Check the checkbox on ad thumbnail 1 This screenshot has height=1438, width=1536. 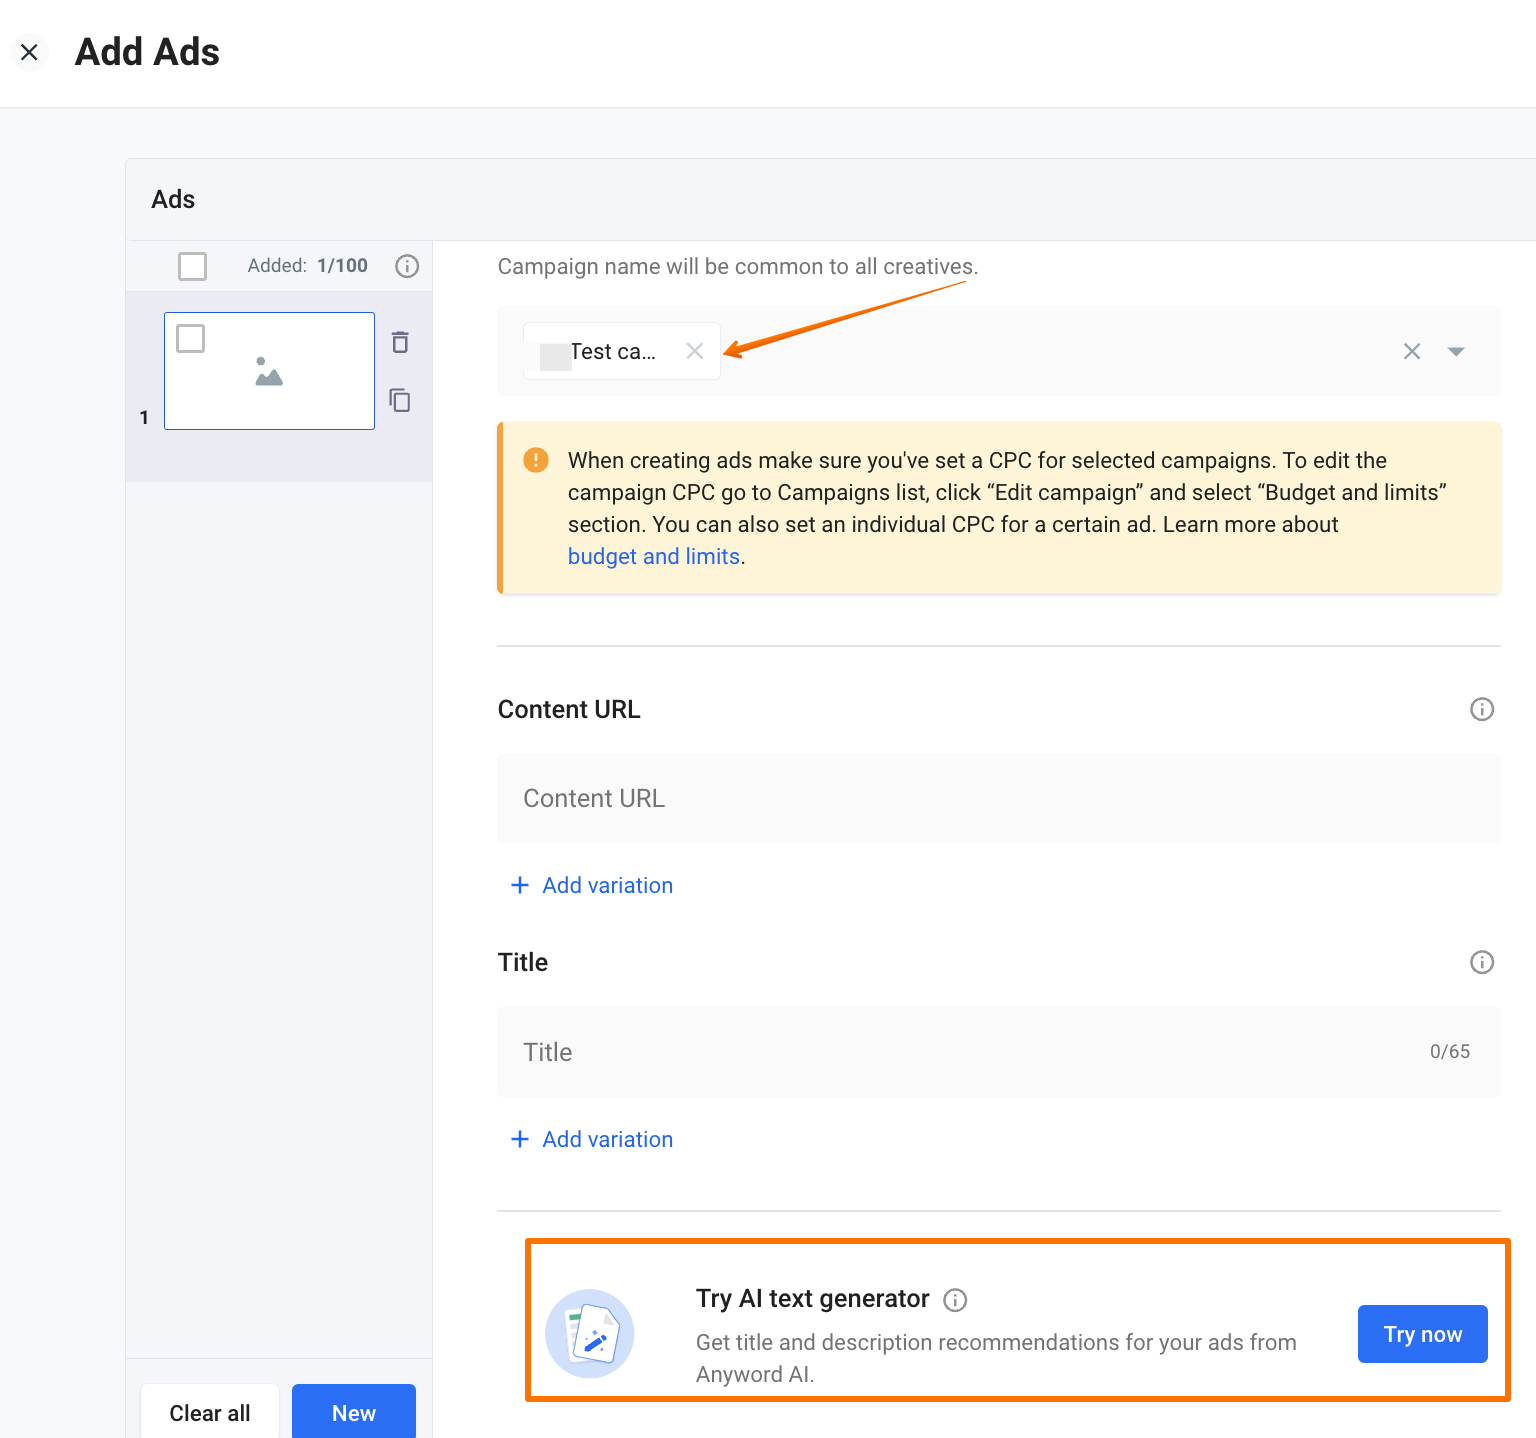[x=191, y=338]
